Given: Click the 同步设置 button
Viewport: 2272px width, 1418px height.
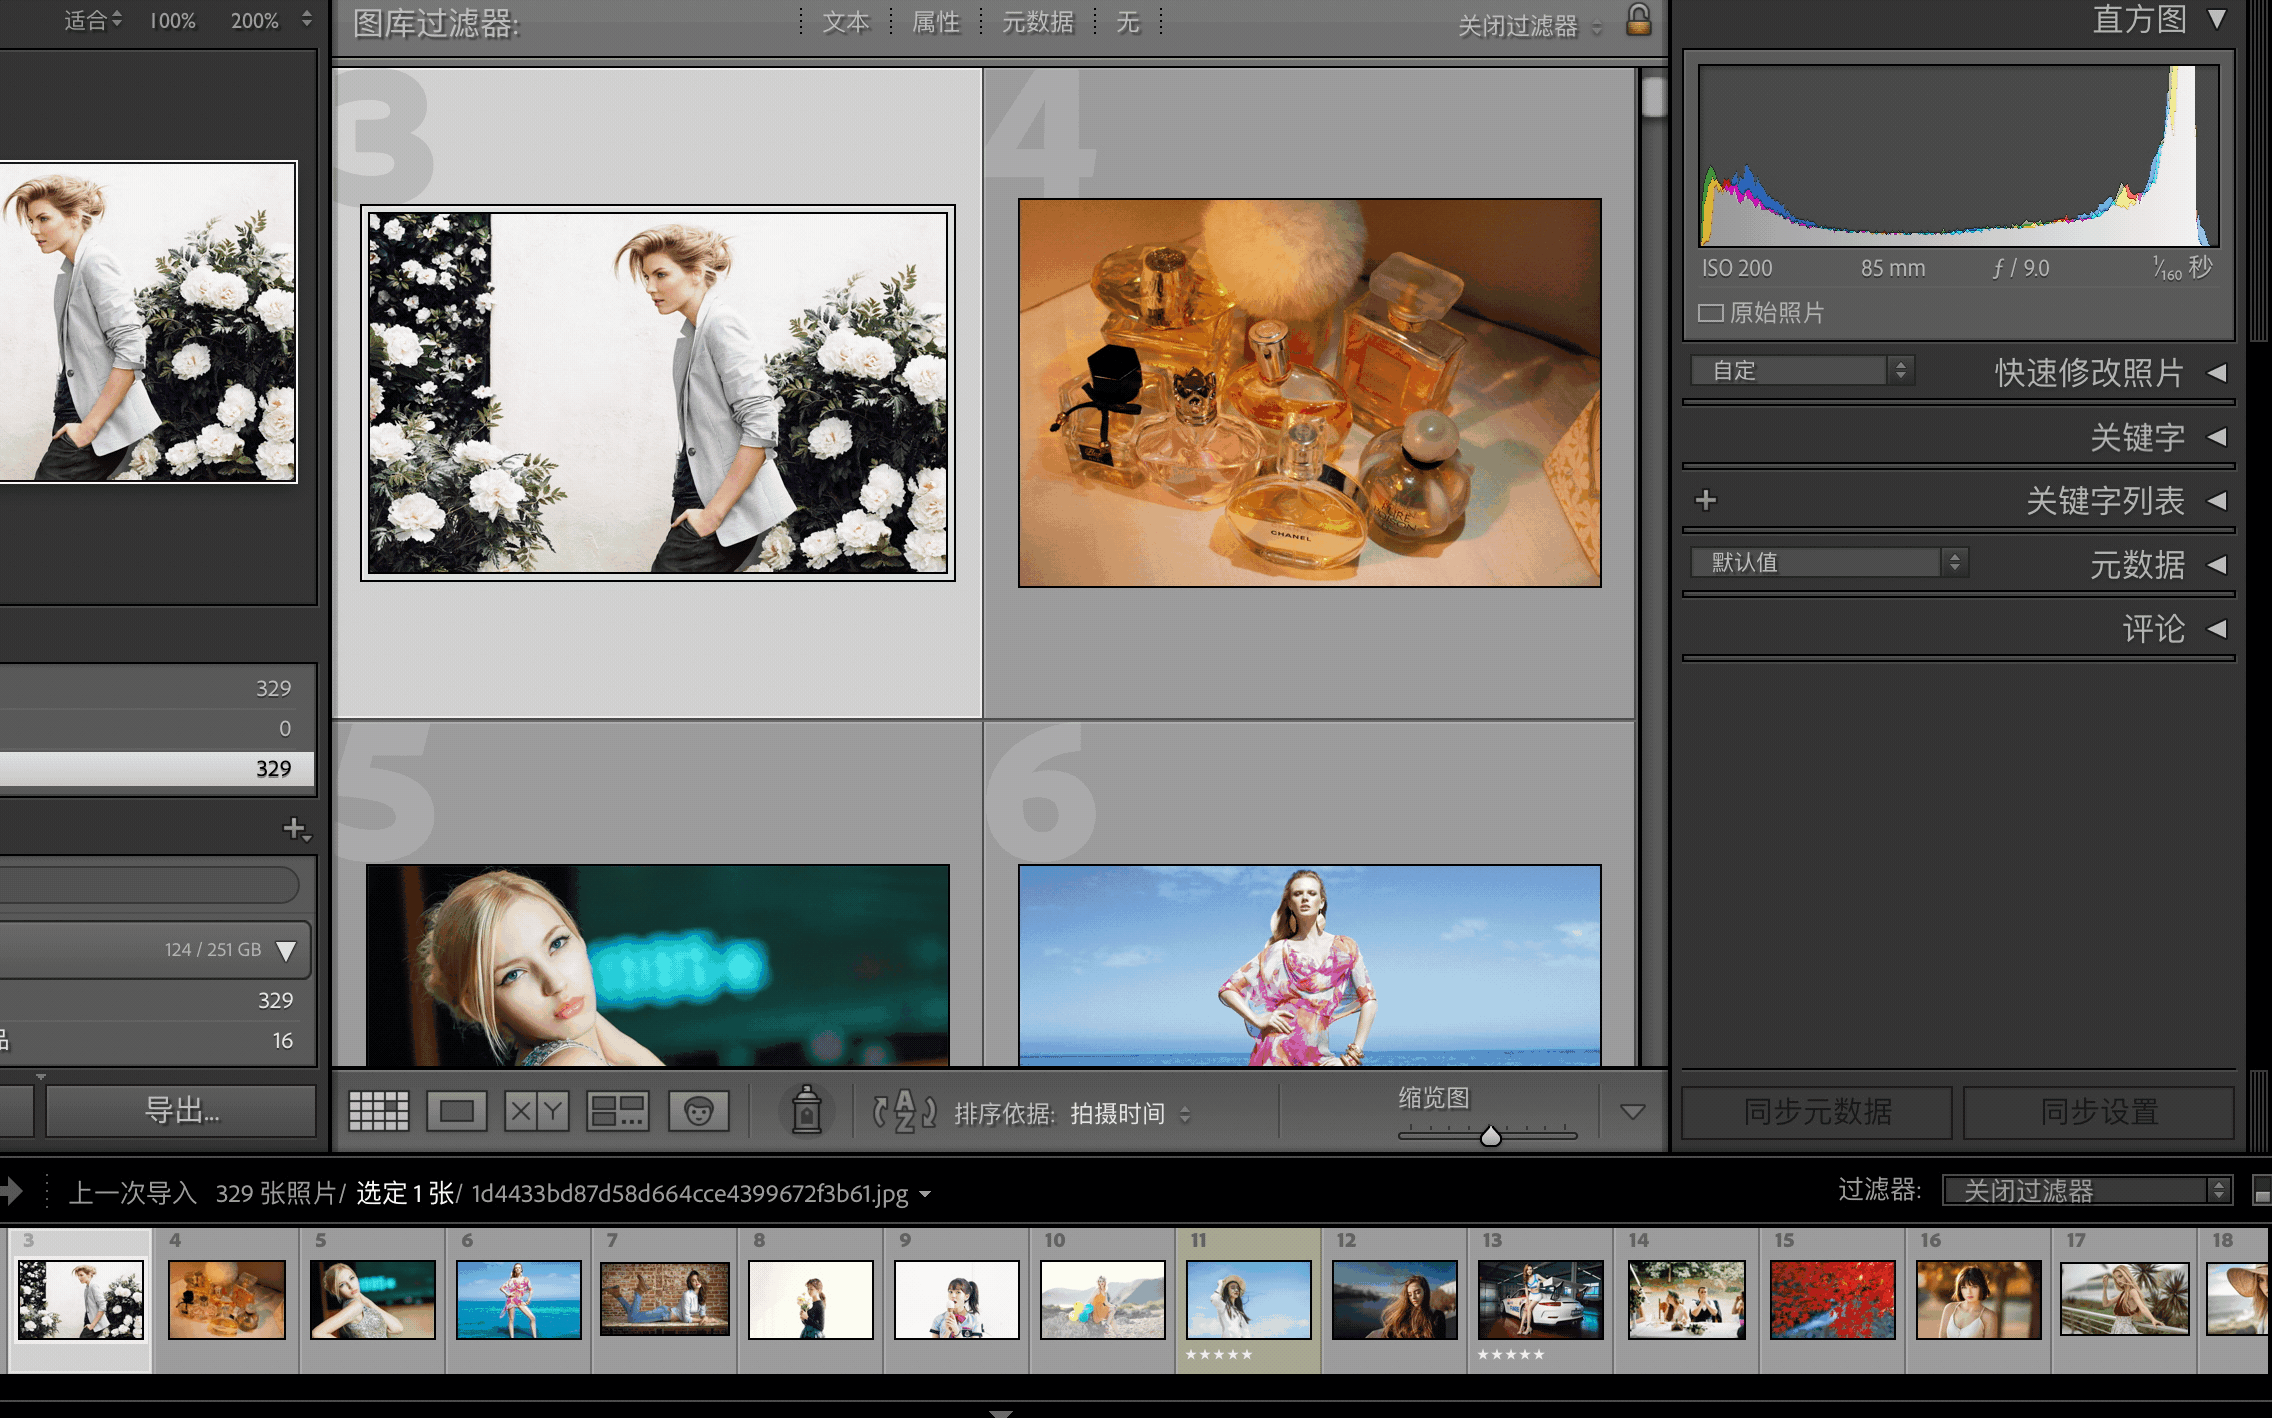Looking at the screenshot, I should coord(2098,1112).
